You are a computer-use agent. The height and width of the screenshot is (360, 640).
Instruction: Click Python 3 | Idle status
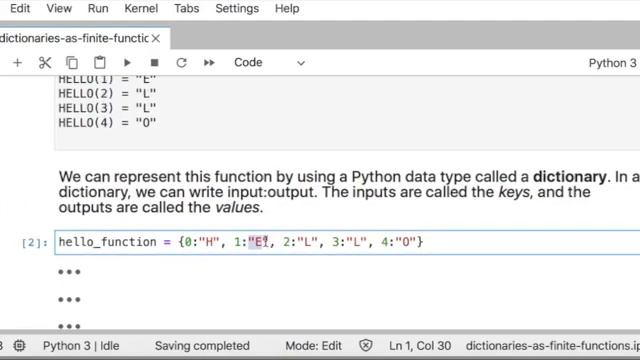[81, 346]
